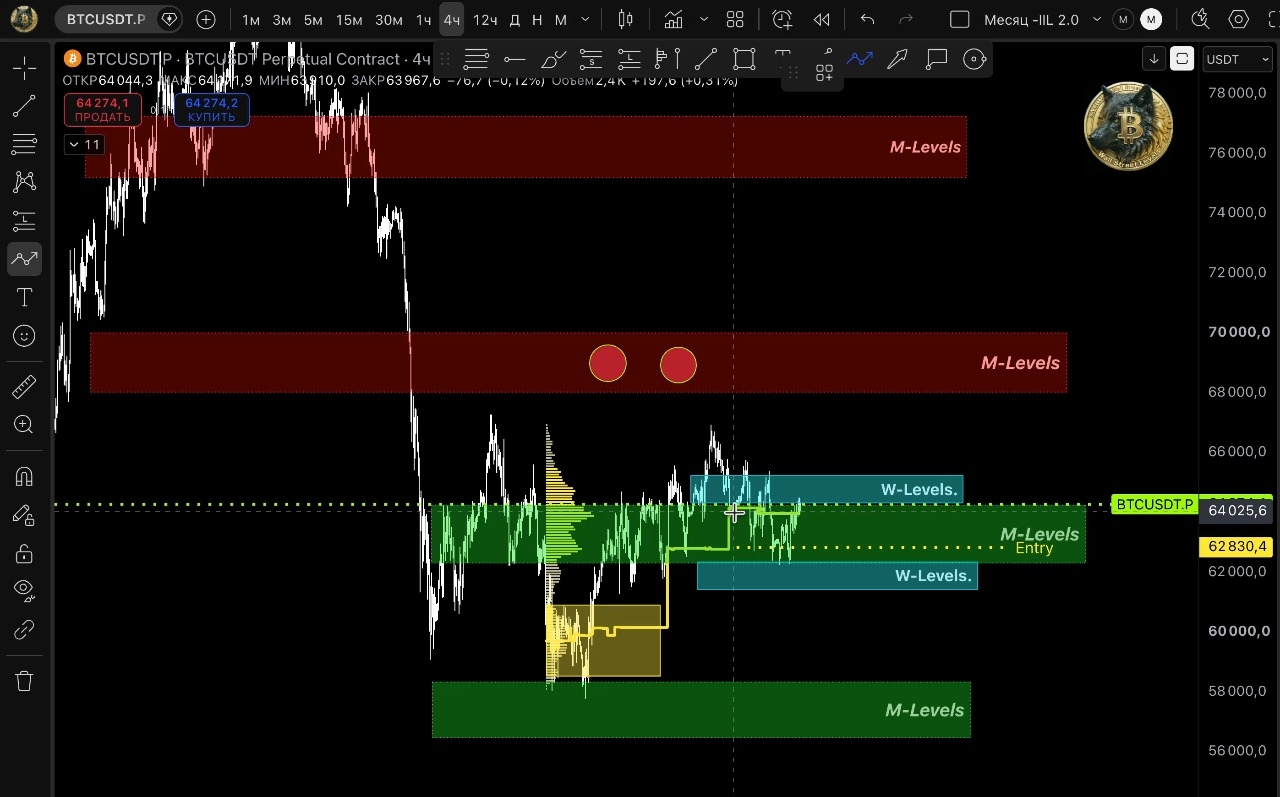Toggle hide all drawings eye icon
Screen dimensions: 1280x797
pos(24,591)
